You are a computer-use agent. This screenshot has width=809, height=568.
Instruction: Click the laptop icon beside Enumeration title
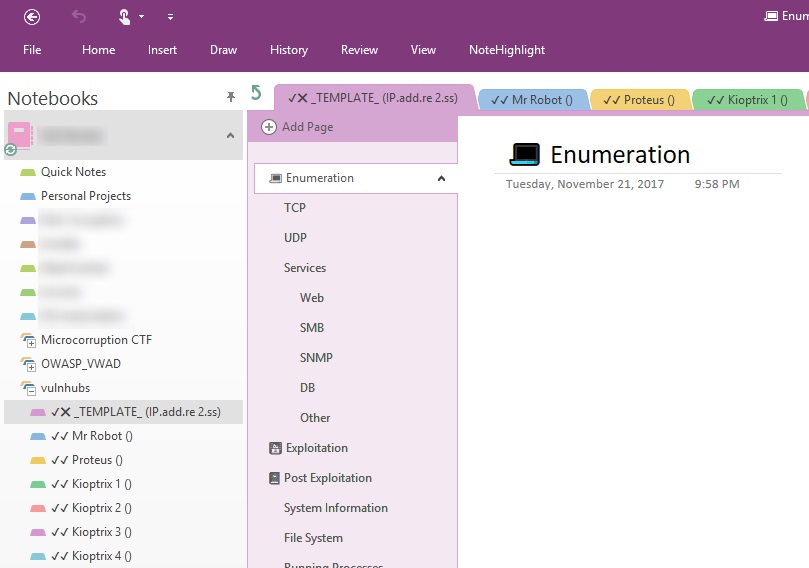pyautogui.click(x=525, y=154)
